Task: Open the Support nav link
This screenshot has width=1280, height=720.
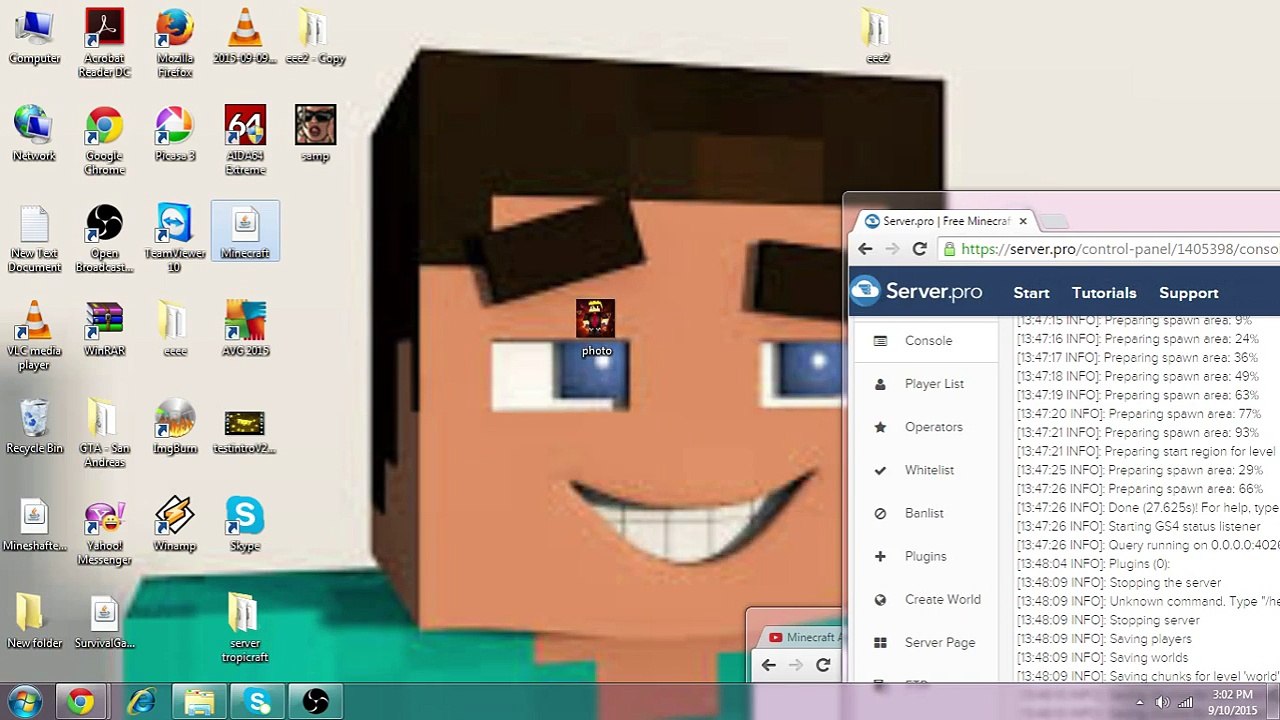Action: click(x=1188, y=293)
